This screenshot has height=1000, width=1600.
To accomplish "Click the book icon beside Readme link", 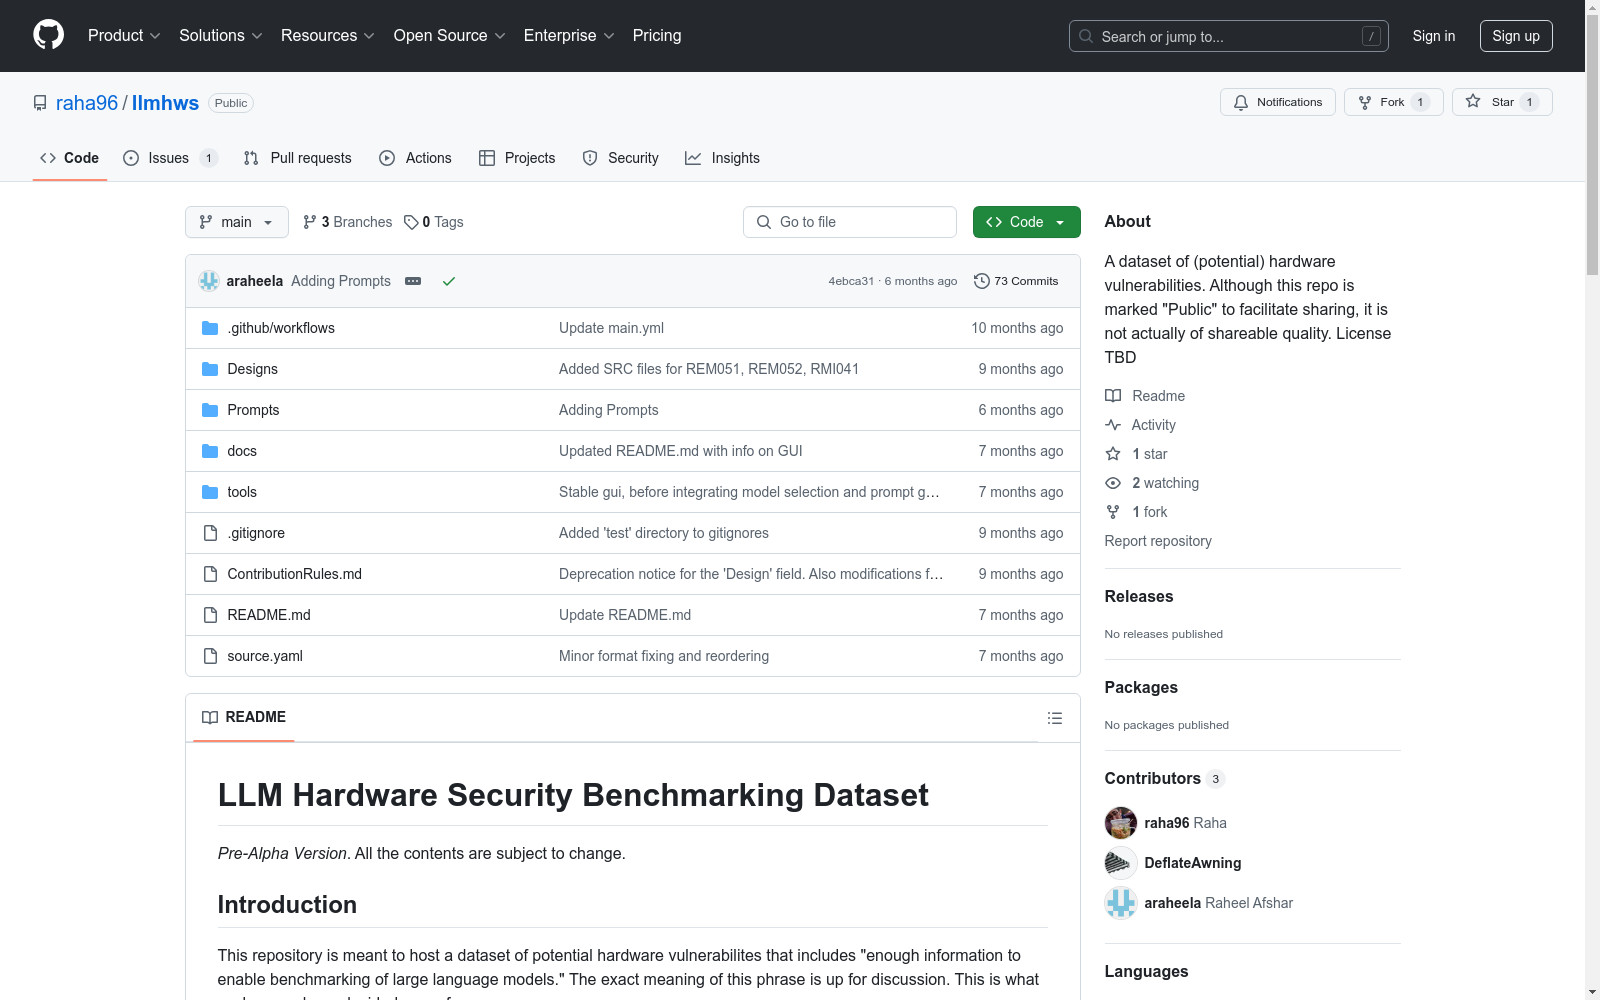I will coord(1113,396).
